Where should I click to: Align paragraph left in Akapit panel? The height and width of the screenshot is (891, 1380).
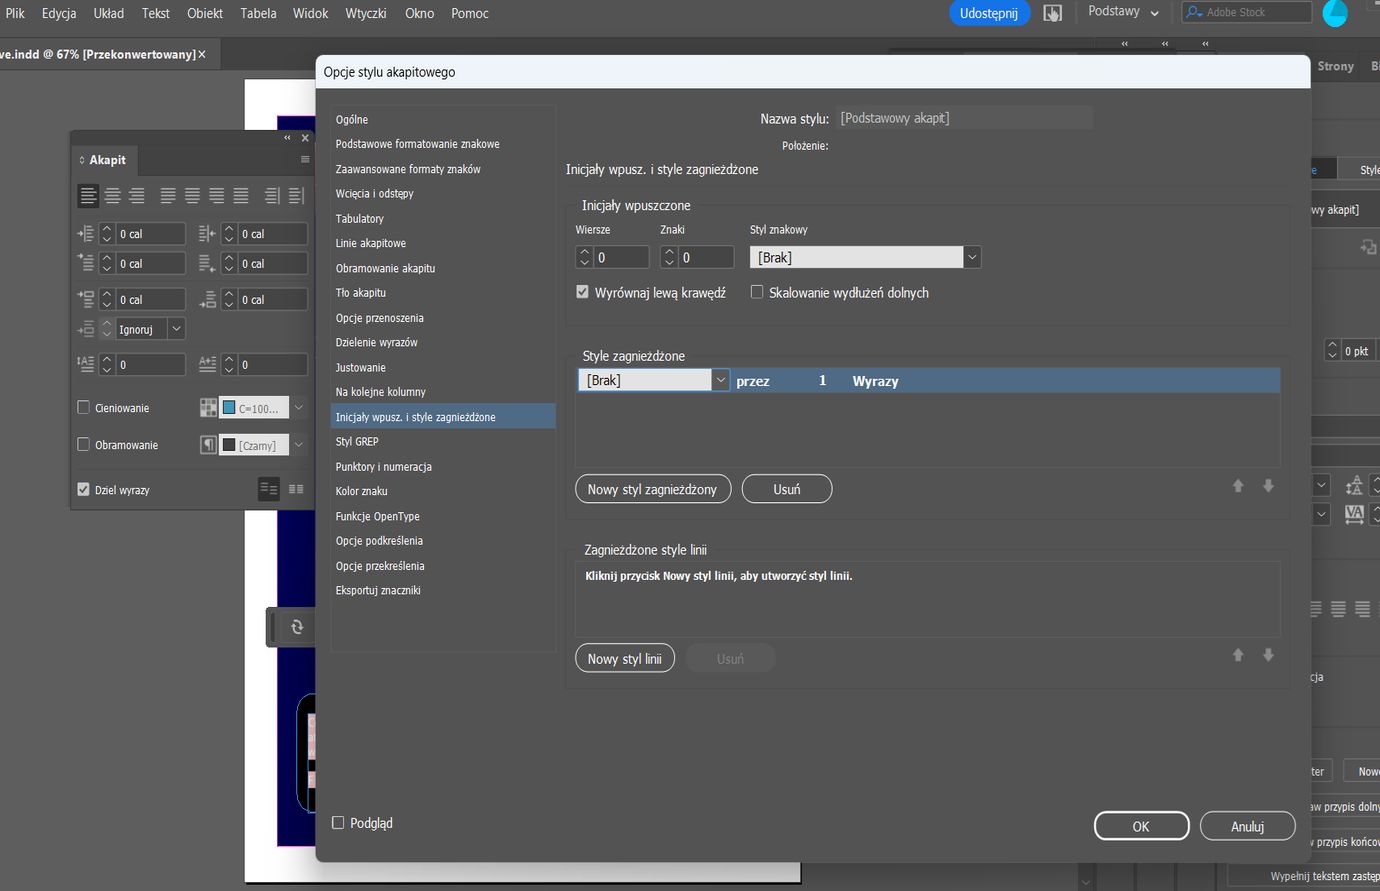(88, 196)
